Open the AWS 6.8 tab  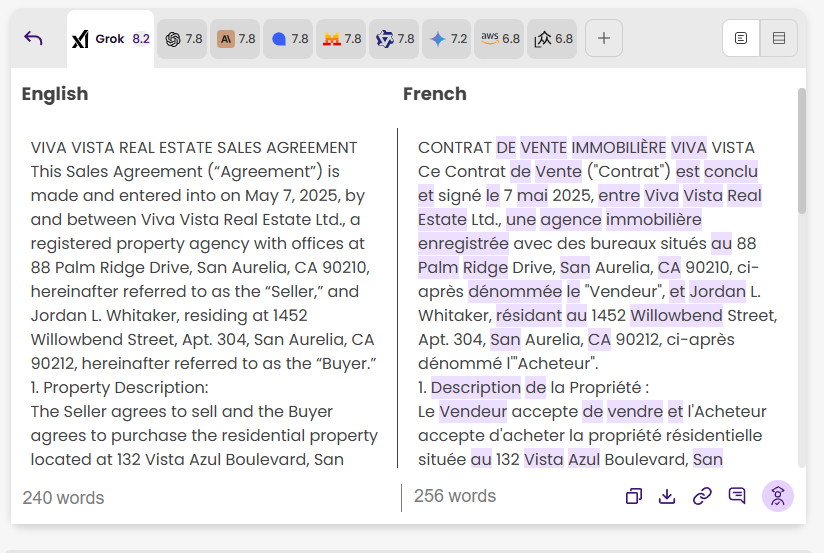point(499,39)
